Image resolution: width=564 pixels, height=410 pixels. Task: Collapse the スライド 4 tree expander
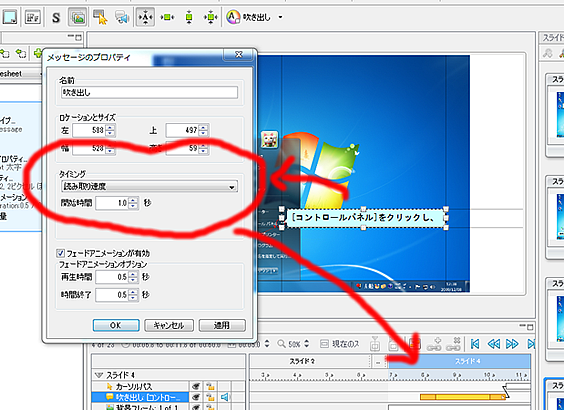pos(99,375)
